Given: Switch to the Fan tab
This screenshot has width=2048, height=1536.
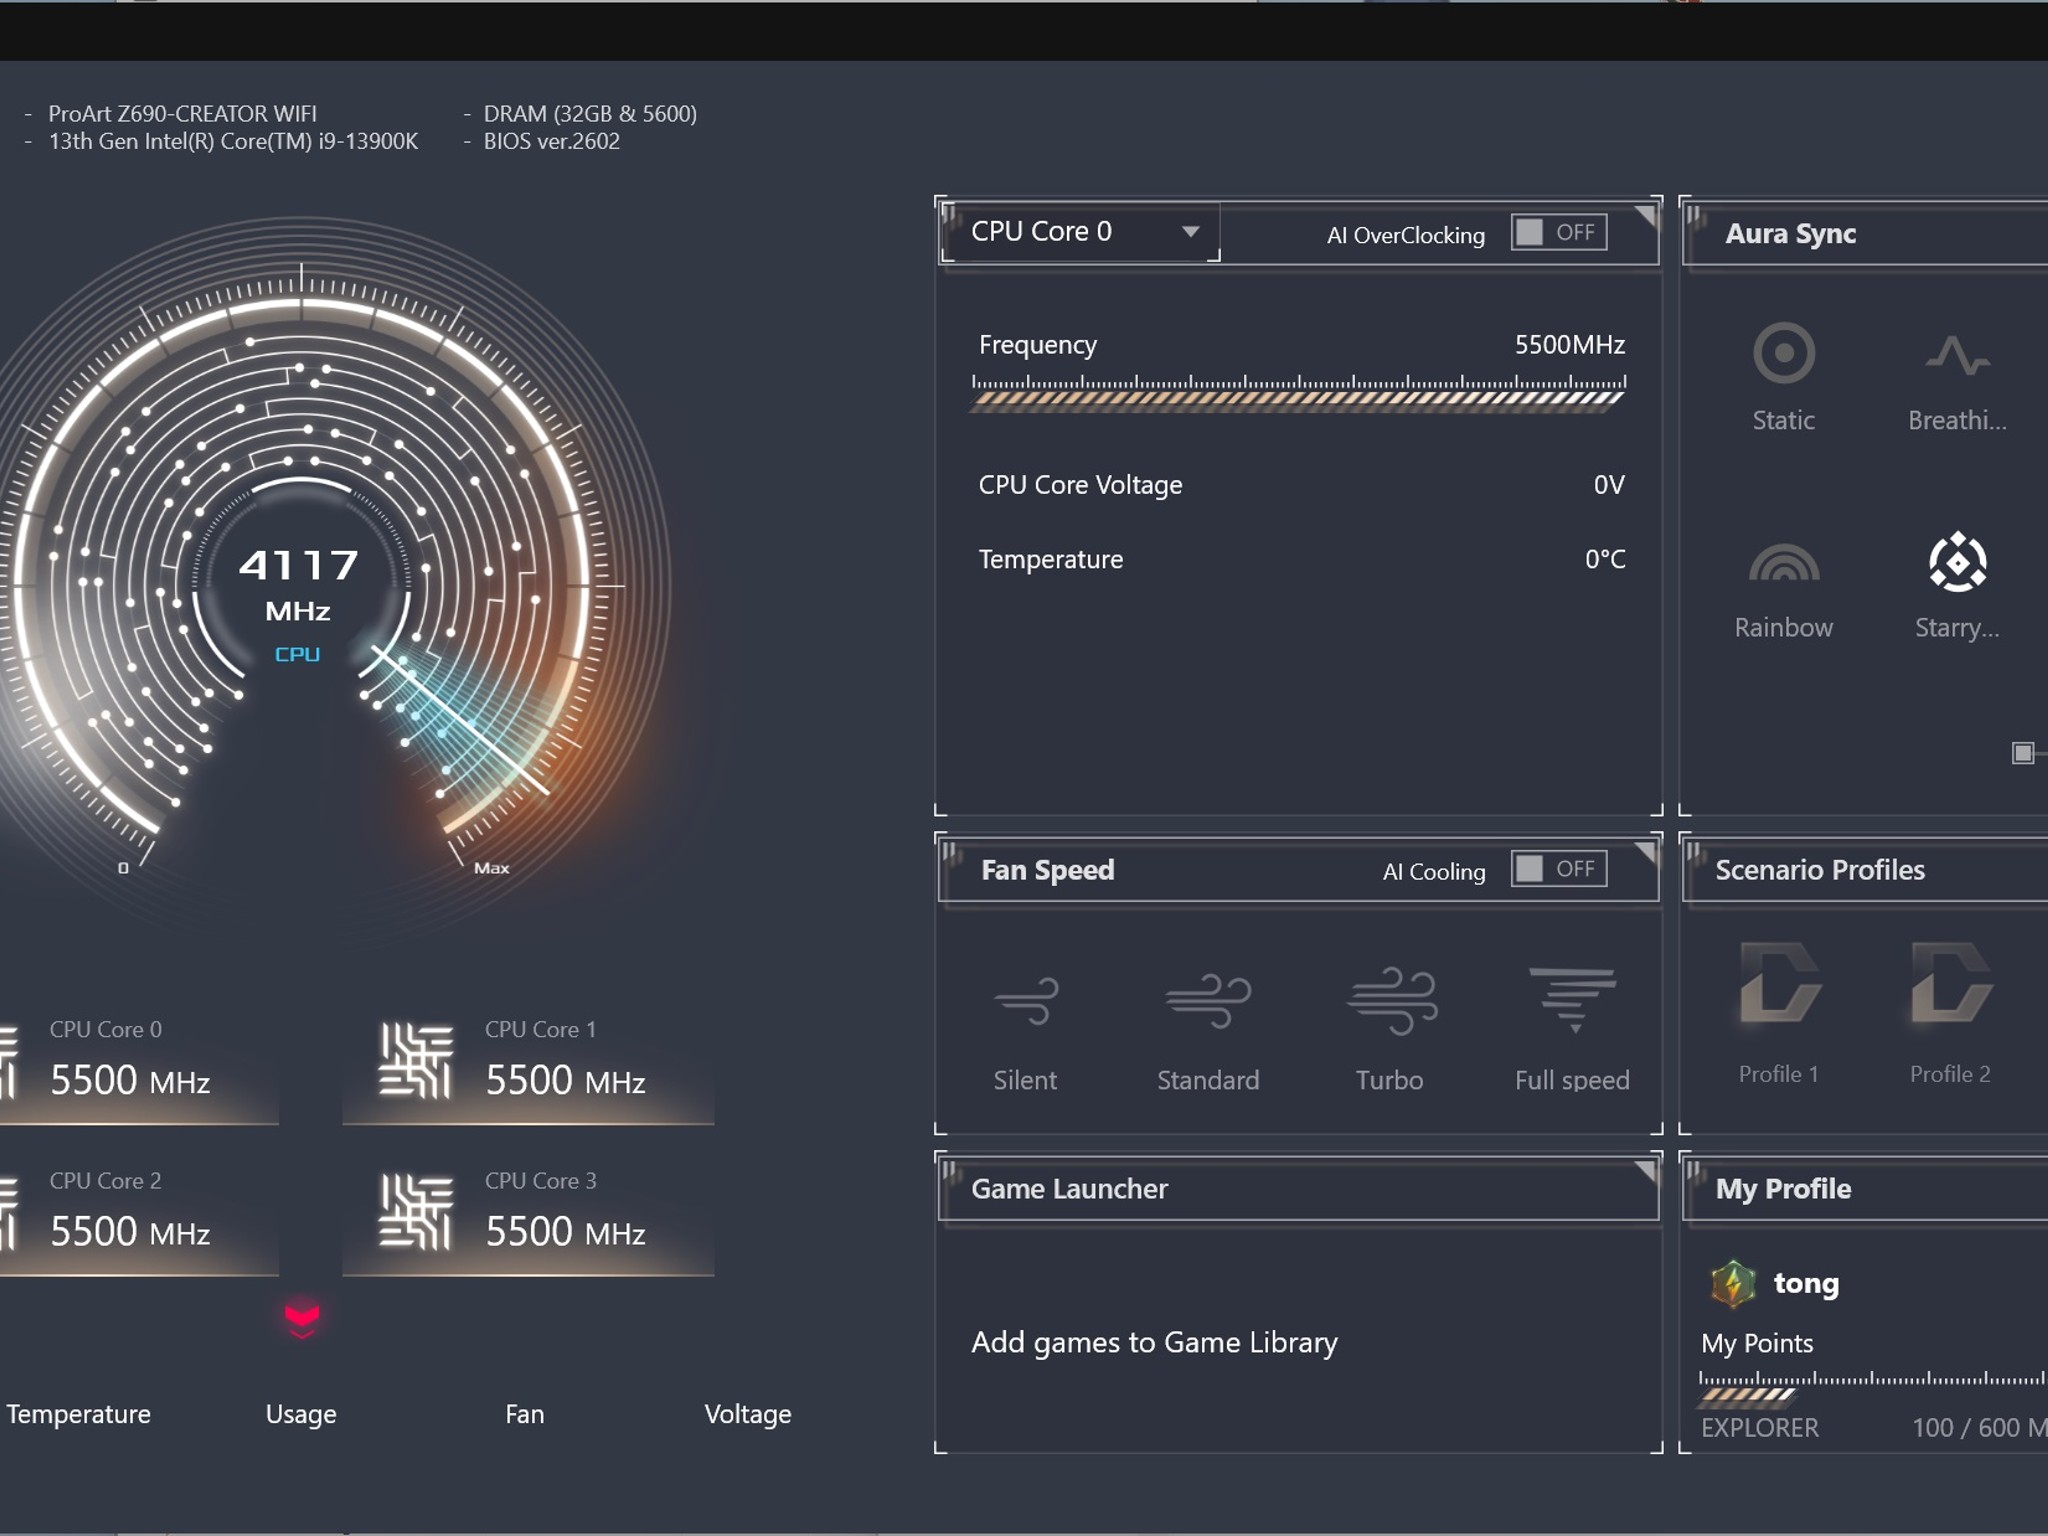Looking at the screenshot, I should (x=524, y=1414).
